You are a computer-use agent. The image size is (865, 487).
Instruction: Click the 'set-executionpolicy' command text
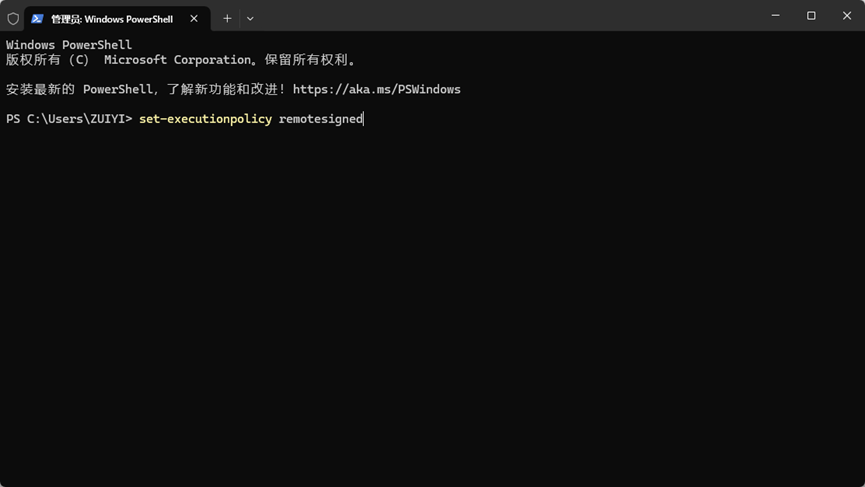point(205,119)
